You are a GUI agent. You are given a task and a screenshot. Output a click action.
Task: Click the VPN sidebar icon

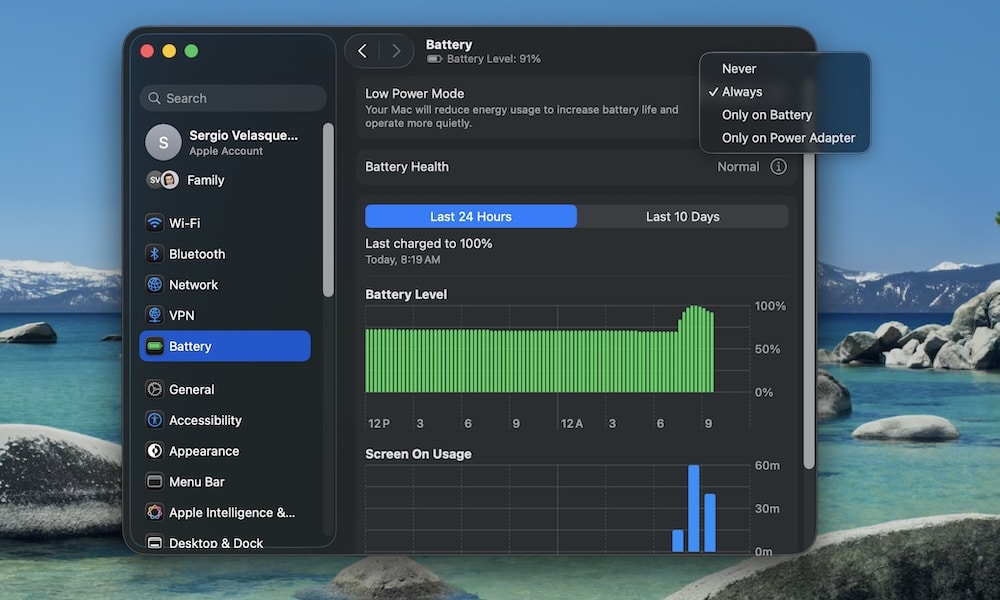coord(155,315)
